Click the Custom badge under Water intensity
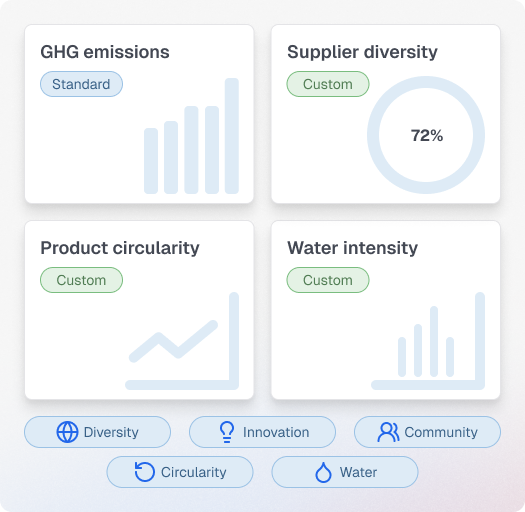The height and width of the screenshot is (512, 525). tap(328, 280)
